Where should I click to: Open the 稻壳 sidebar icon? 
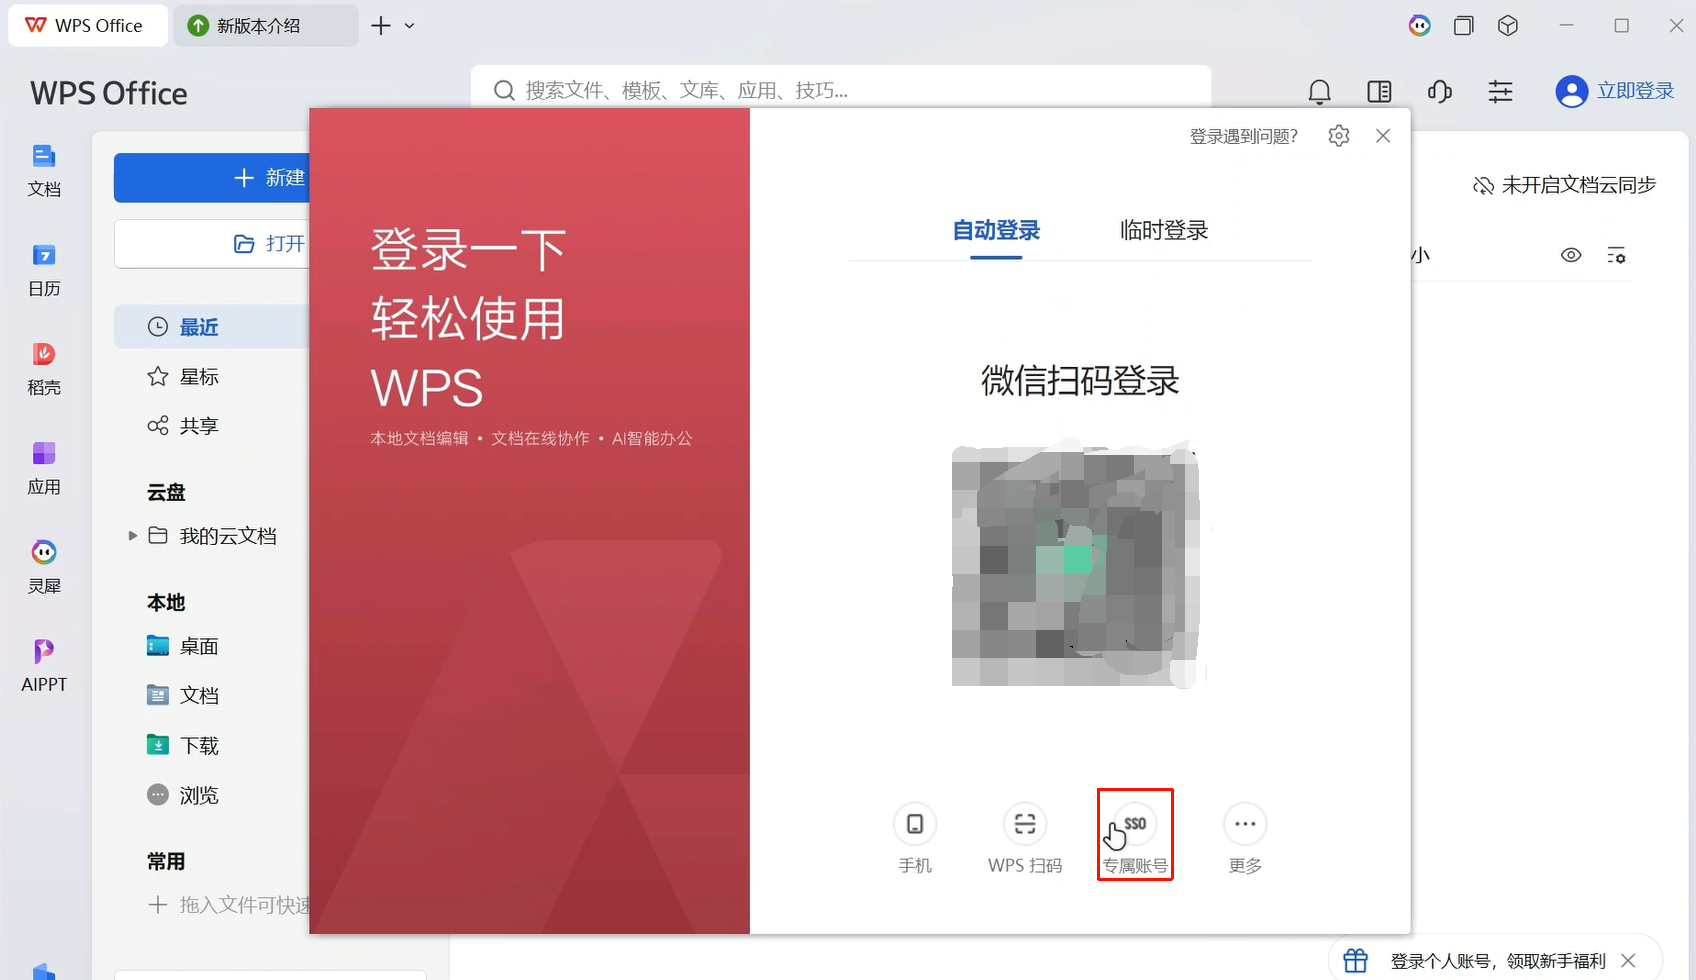44,369
